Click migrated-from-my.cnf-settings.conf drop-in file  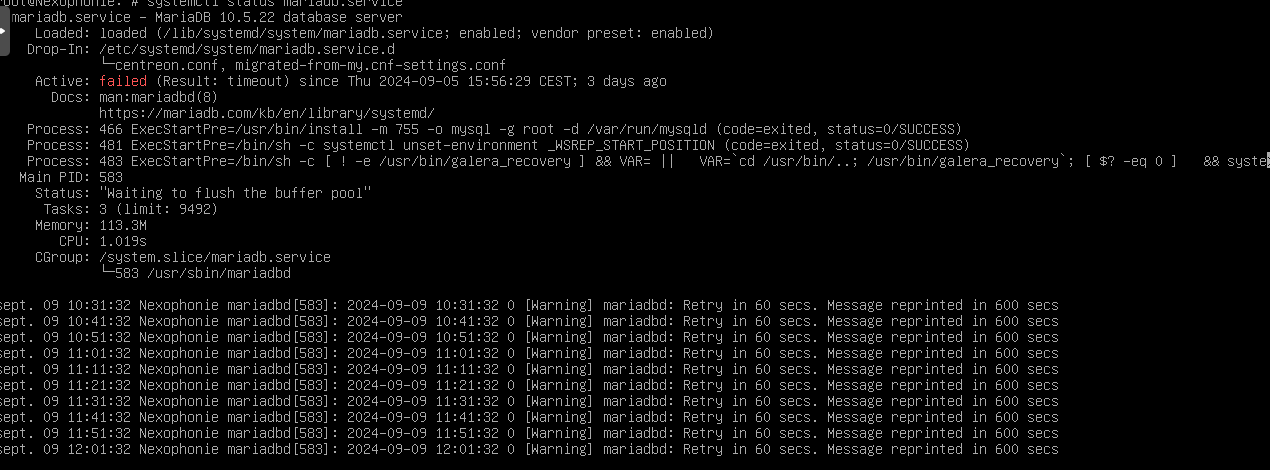coord(371,65)
